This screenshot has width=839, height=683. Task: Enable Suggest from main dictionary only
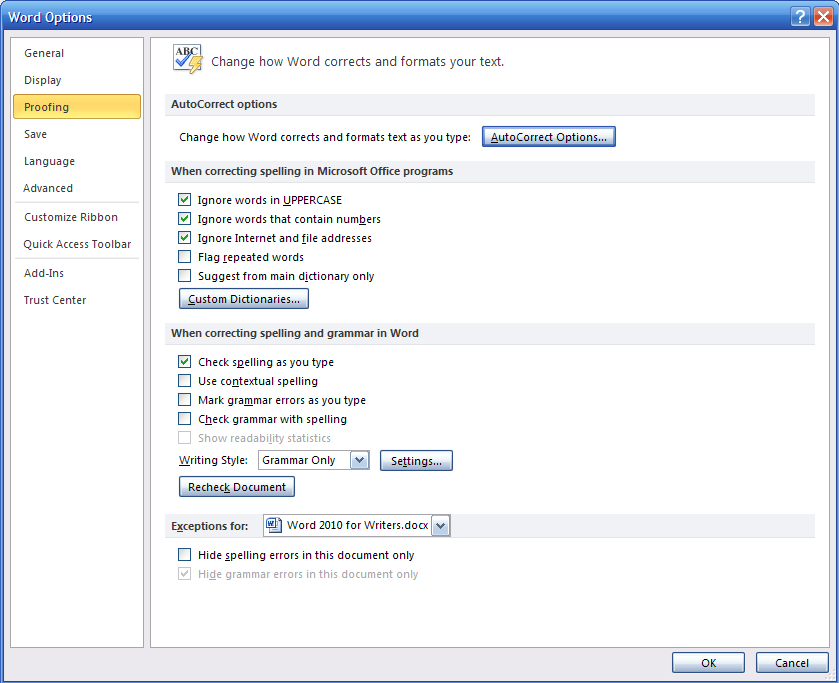pos(185,276)
